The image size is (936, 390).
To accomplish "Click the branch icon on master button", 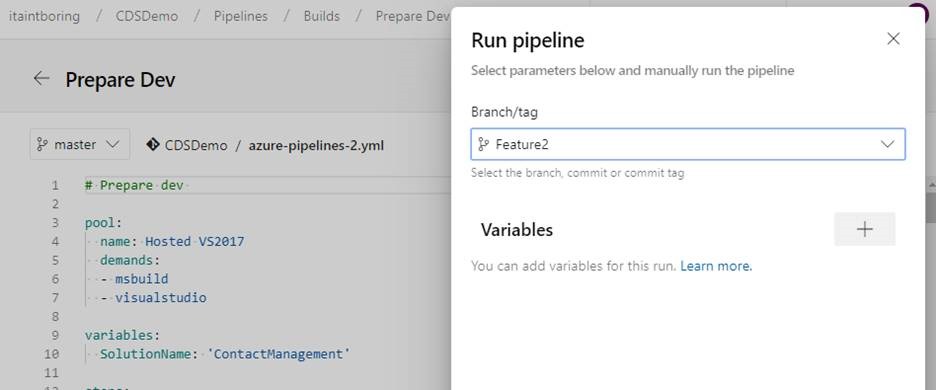I will click(x=42, y=145).
